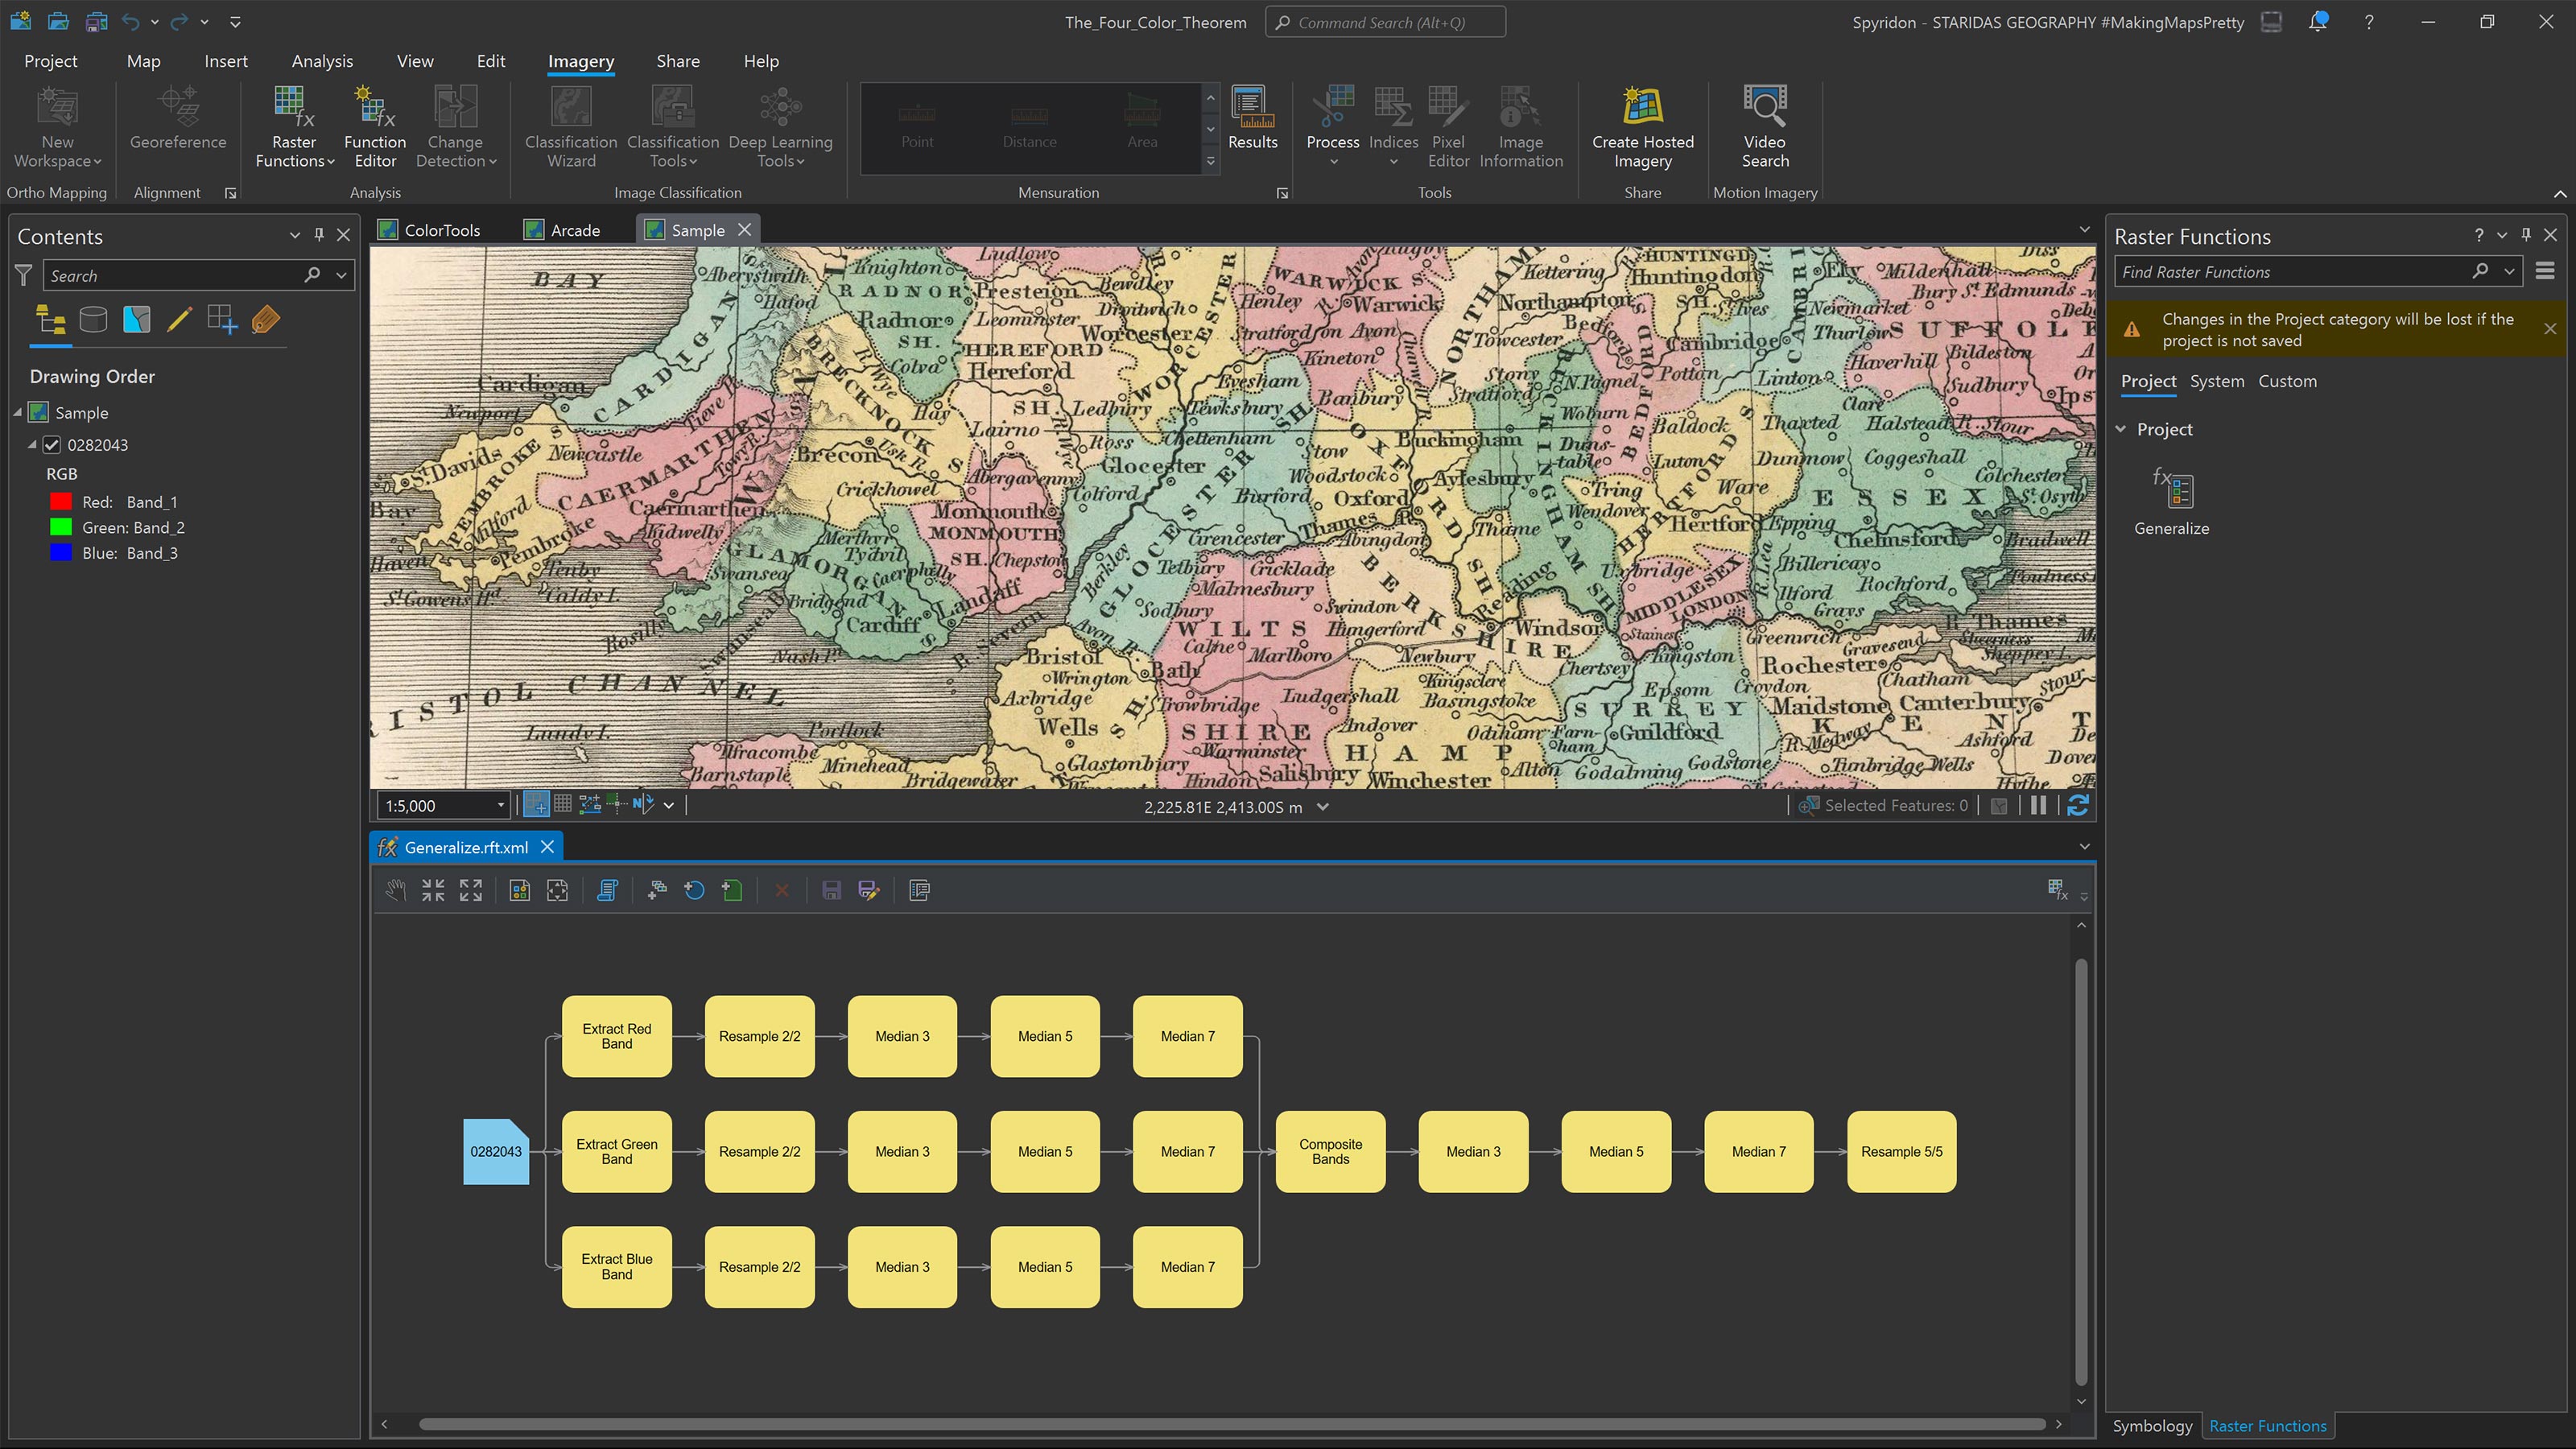2576x1449 pixels.
Task: Open Image Information tool
Action: pos(1519,127)
